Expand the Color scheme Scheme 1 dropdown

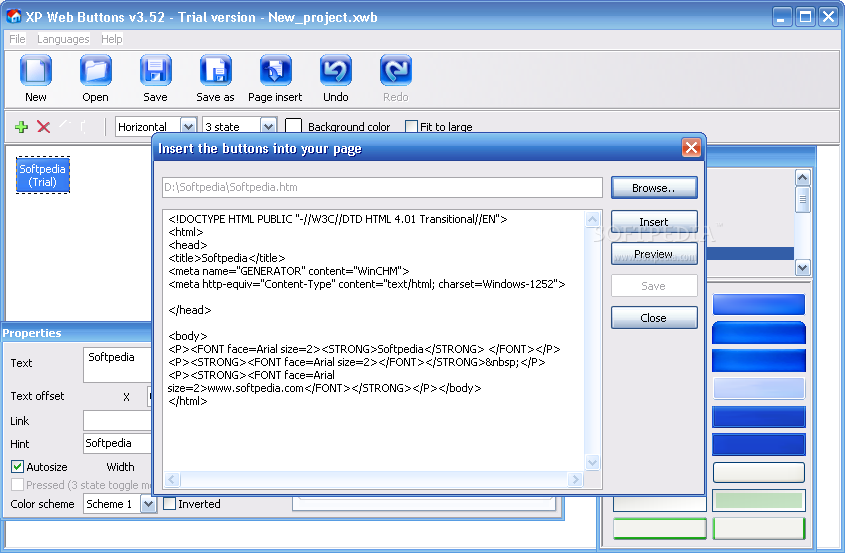pyautogui.click(x=148, y=504)
